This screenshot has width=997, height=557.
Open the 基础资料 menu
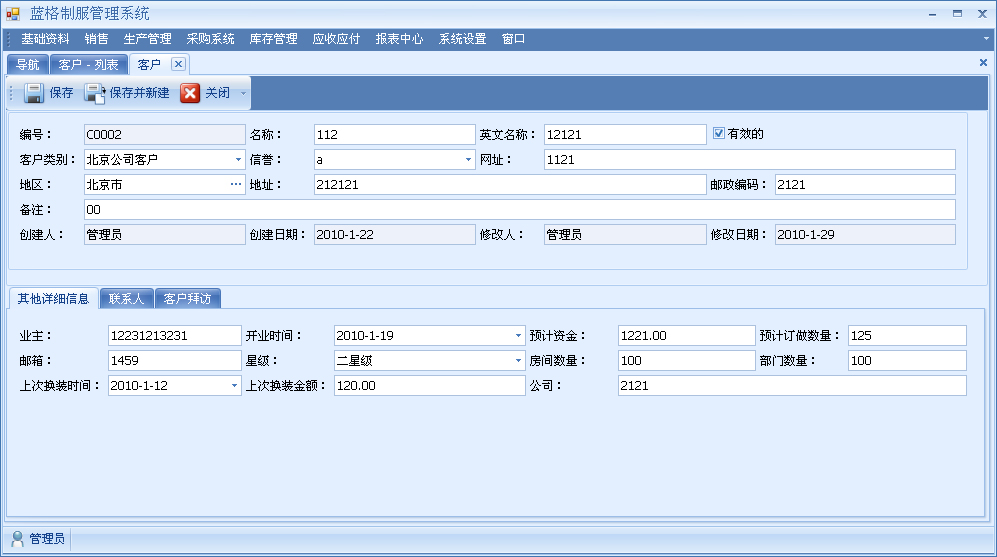coord(45,39)
